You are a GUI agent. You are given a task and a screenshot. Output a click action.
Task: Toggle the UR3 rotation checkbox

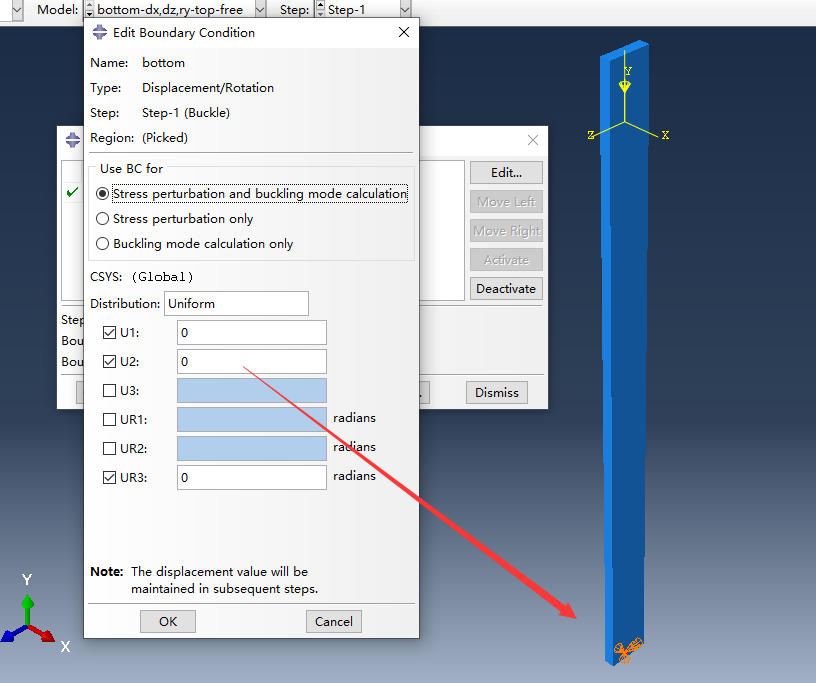click(x=110, y=478)
